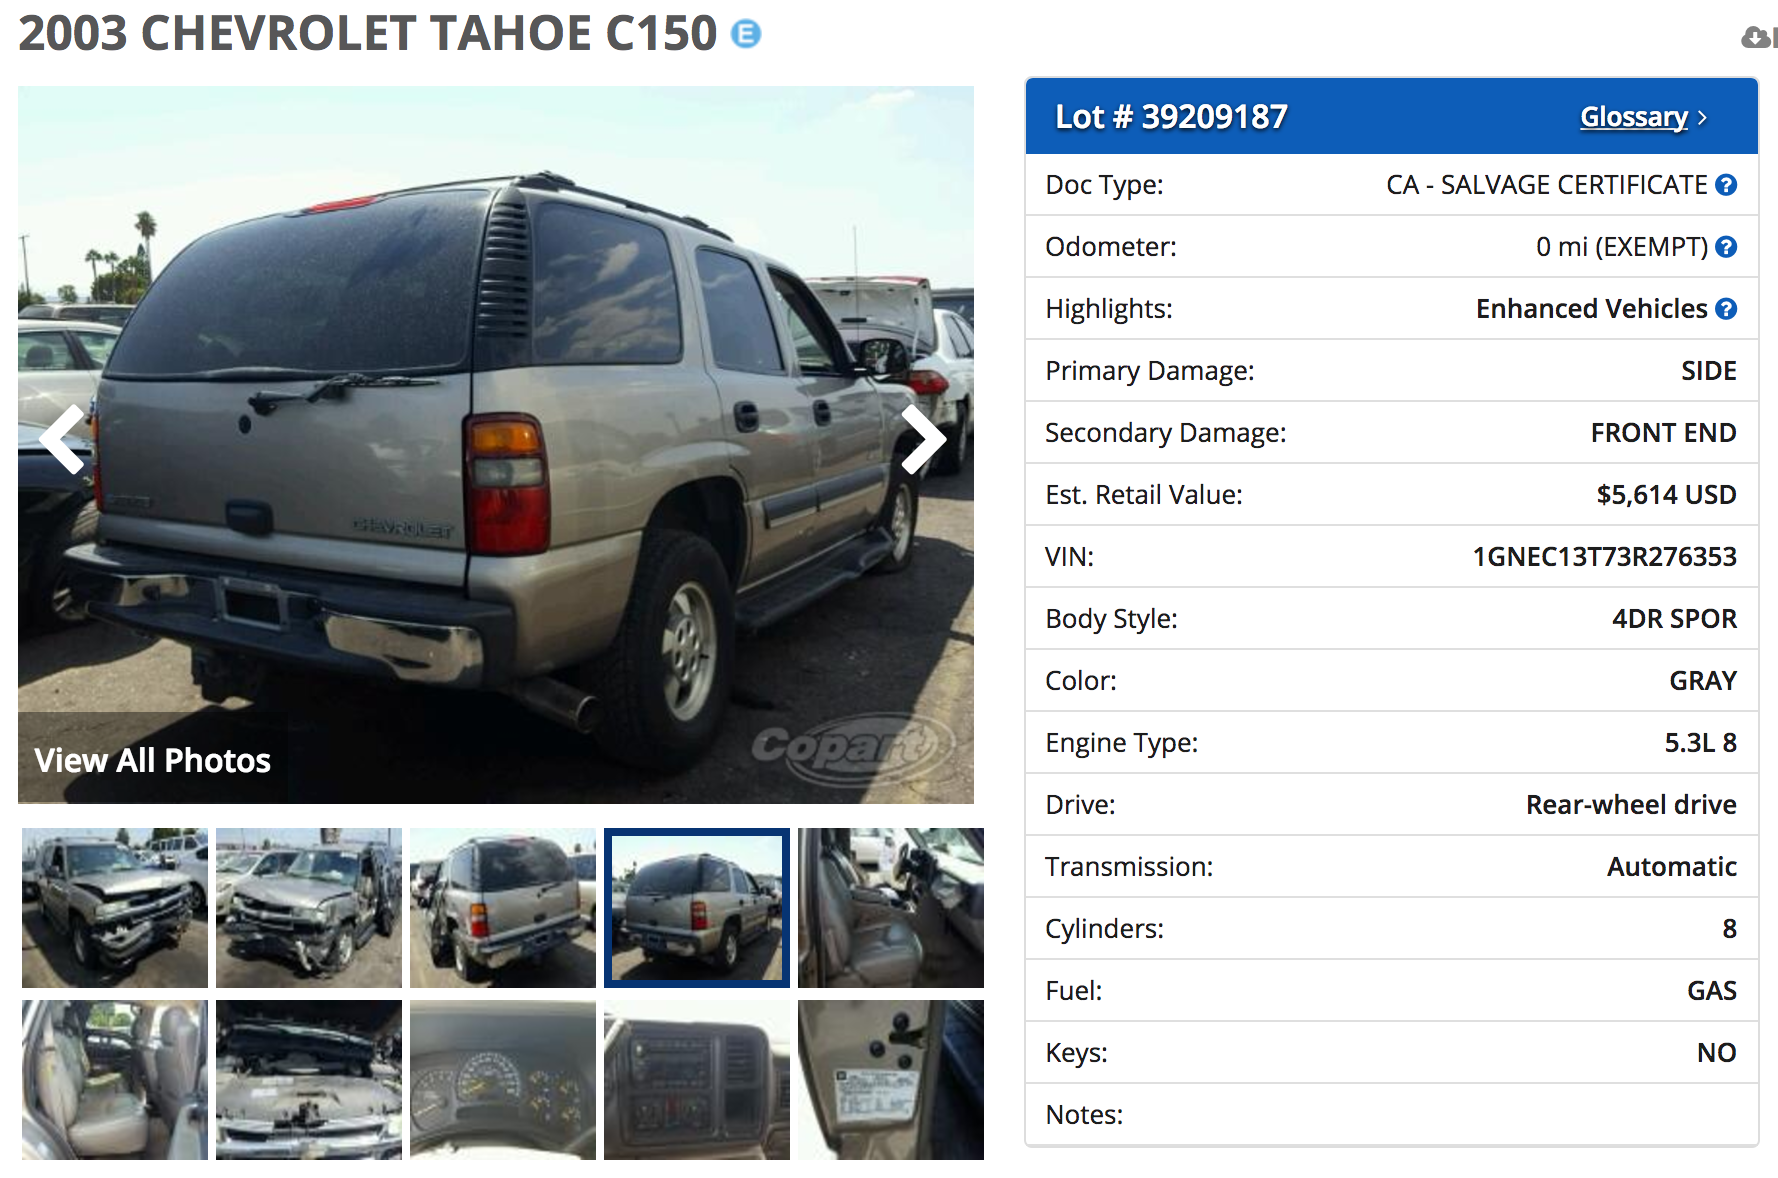Select the front damage thumbnail photo

[x=115, y=908]
